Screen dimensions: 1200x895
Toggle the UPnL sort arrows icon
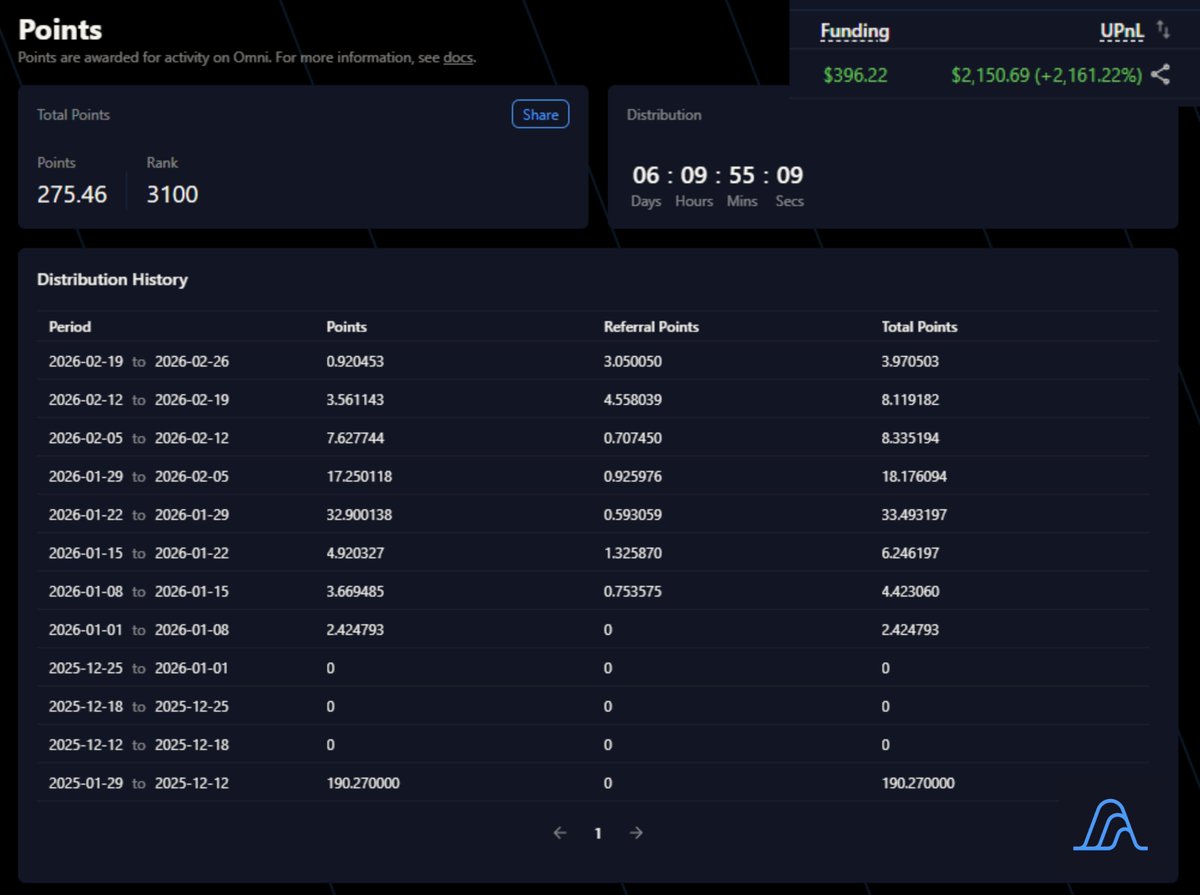pyautogui.click(x=1163, y=30)
